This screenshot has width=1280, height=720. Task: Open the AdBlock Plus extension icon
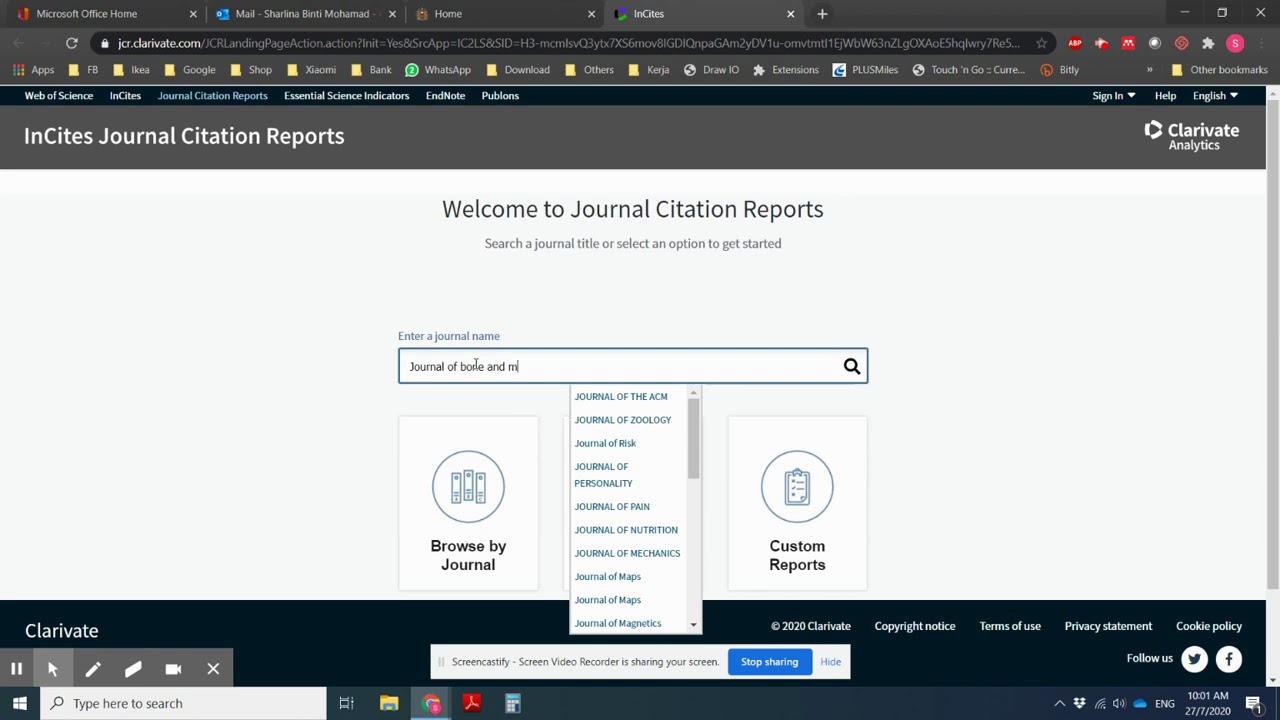(1075, 43)
